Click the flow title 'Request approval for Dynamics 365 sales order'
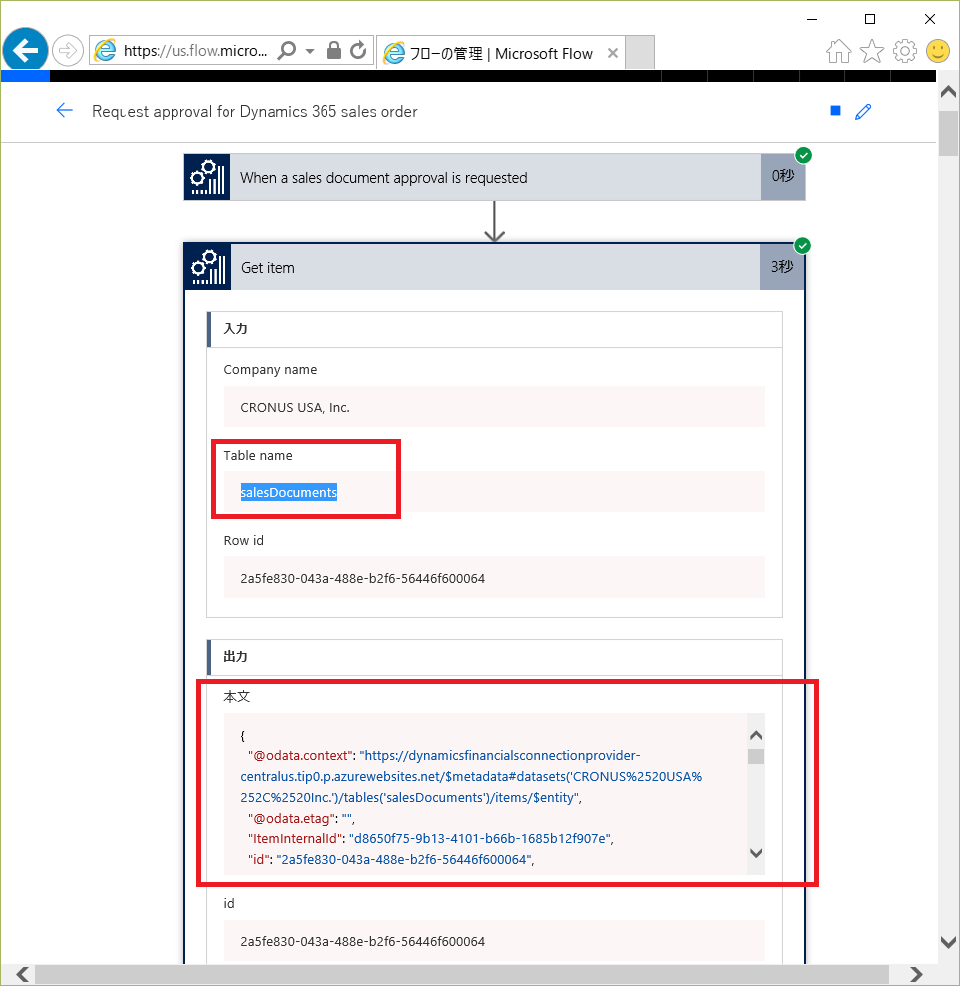 255,111
